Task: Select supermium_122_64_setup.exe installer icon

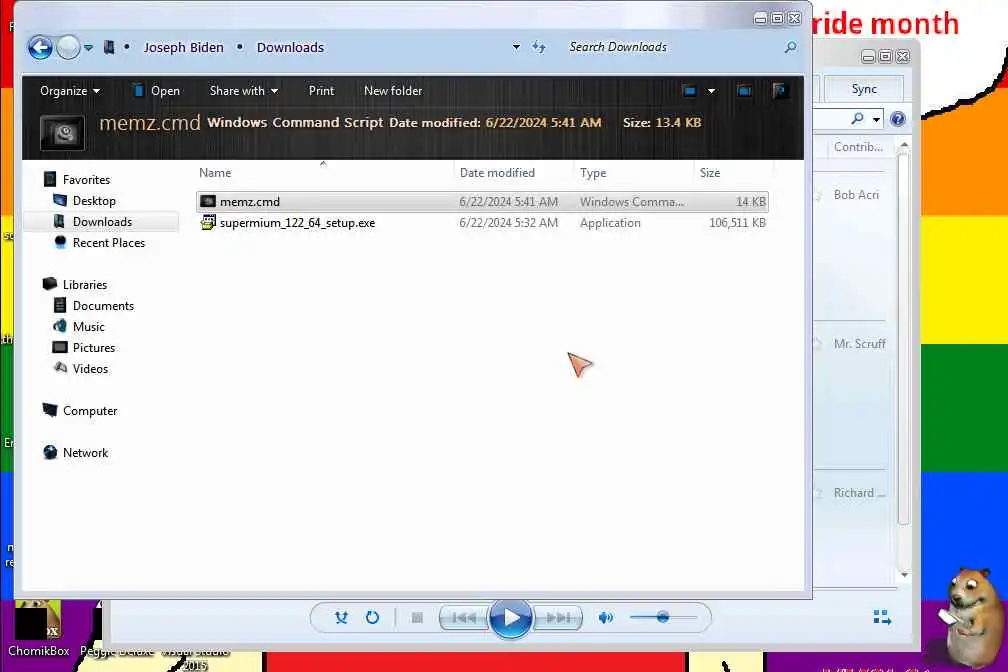Action: [208, 222]
